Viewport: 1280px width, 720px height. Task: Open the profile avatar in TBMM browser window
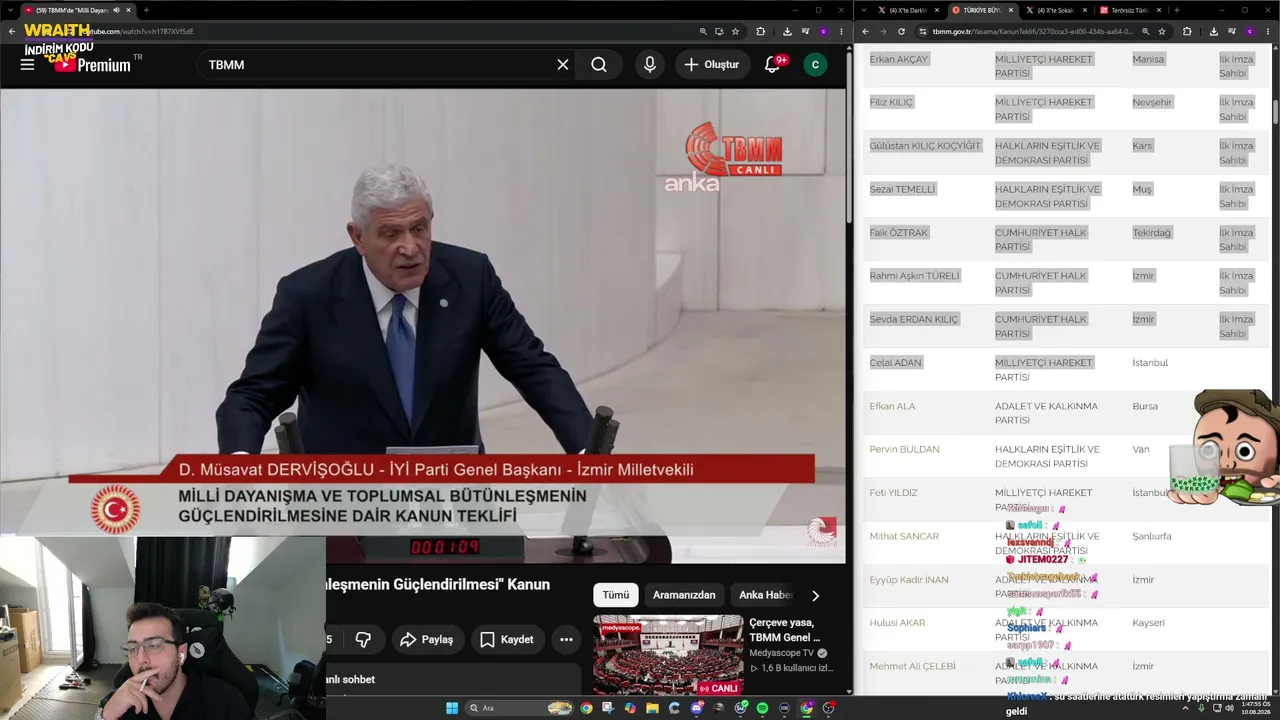pos(1248,31)
